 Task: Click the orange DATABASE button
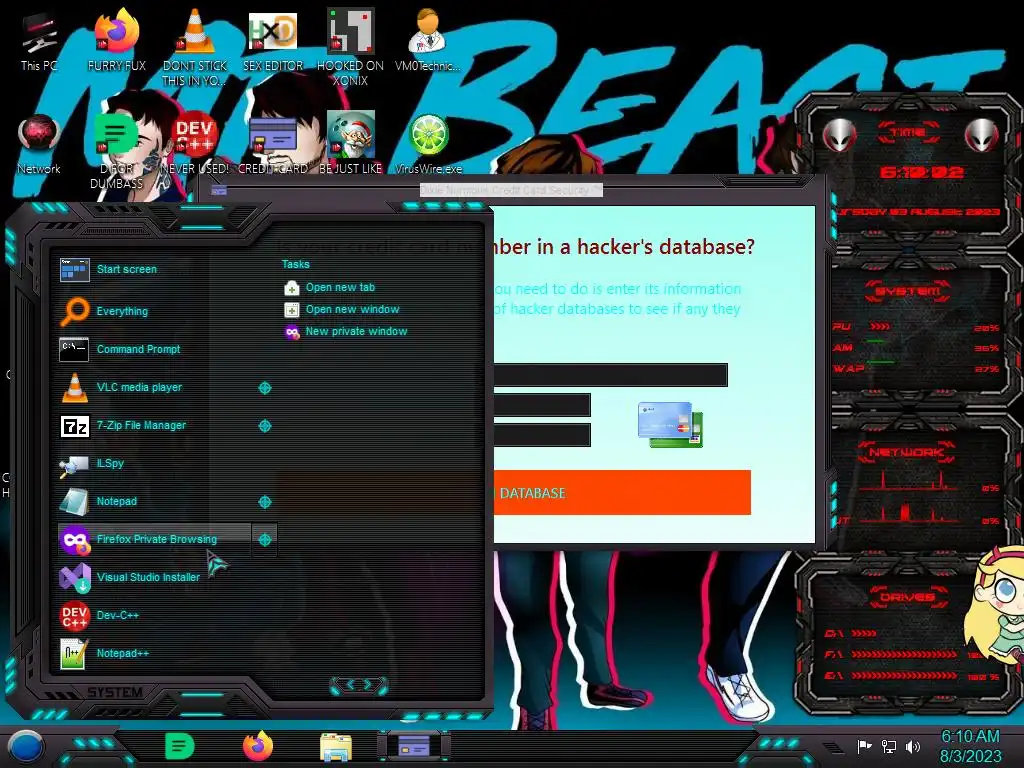point(622,493)
